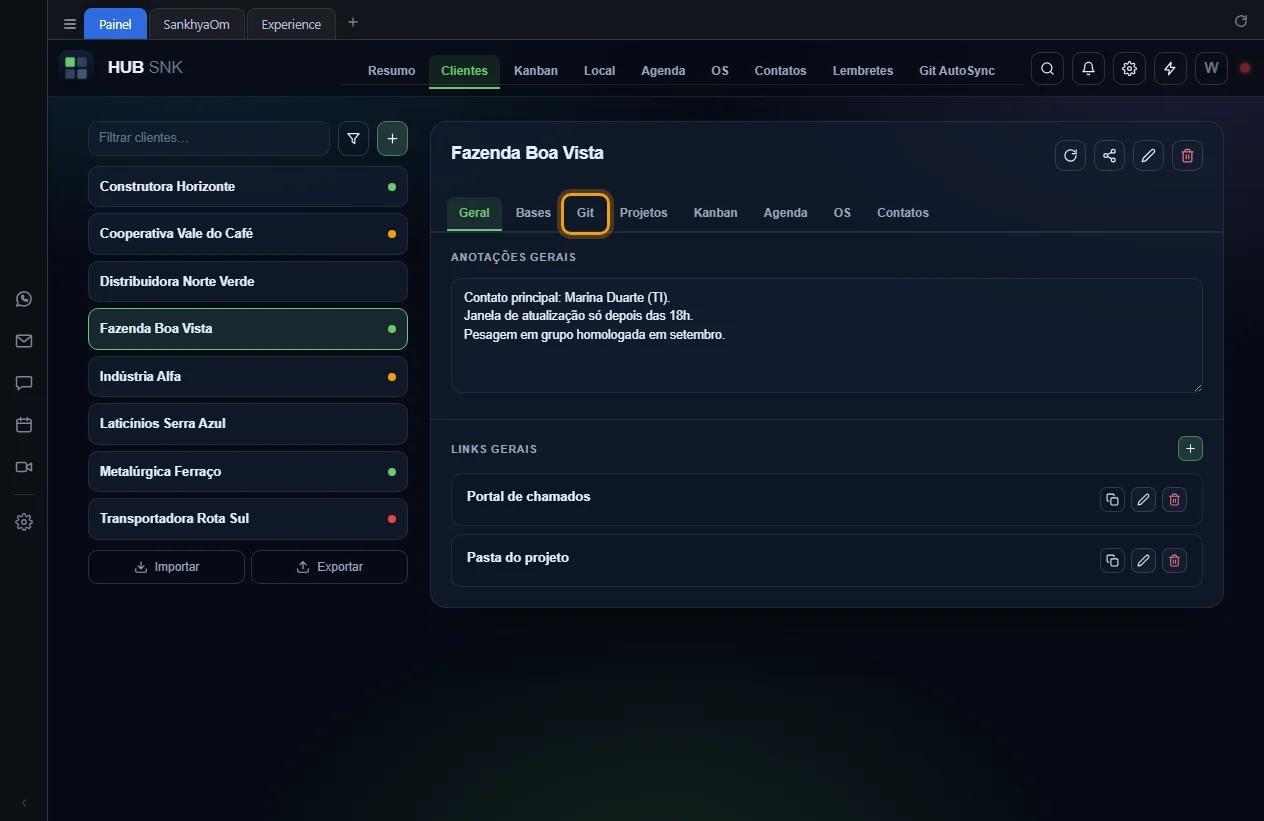Click the funnel filter icon beside the client filter
The height and width of the screenshot is (821, 1264).
(x=353, y=139)
